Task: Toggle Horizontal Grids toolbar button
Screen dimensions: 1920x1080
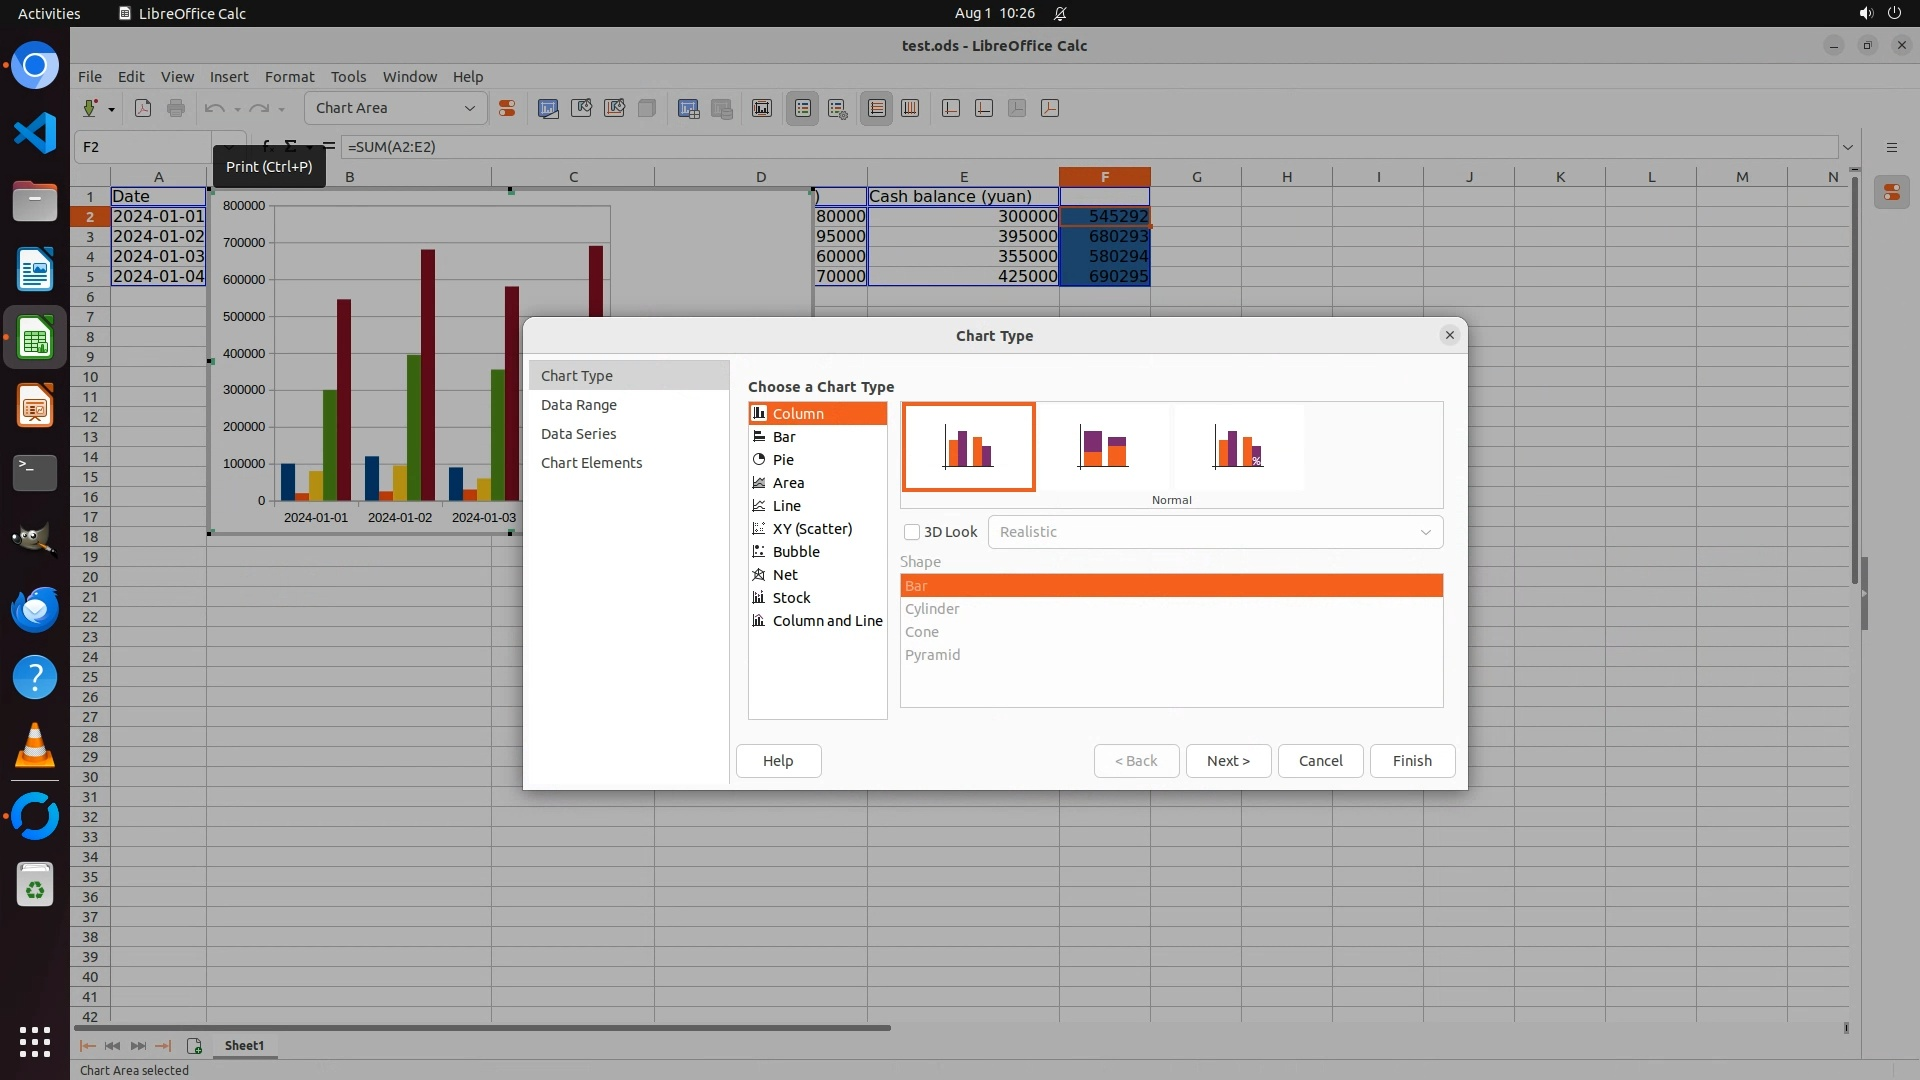Action: pos(877,109)
